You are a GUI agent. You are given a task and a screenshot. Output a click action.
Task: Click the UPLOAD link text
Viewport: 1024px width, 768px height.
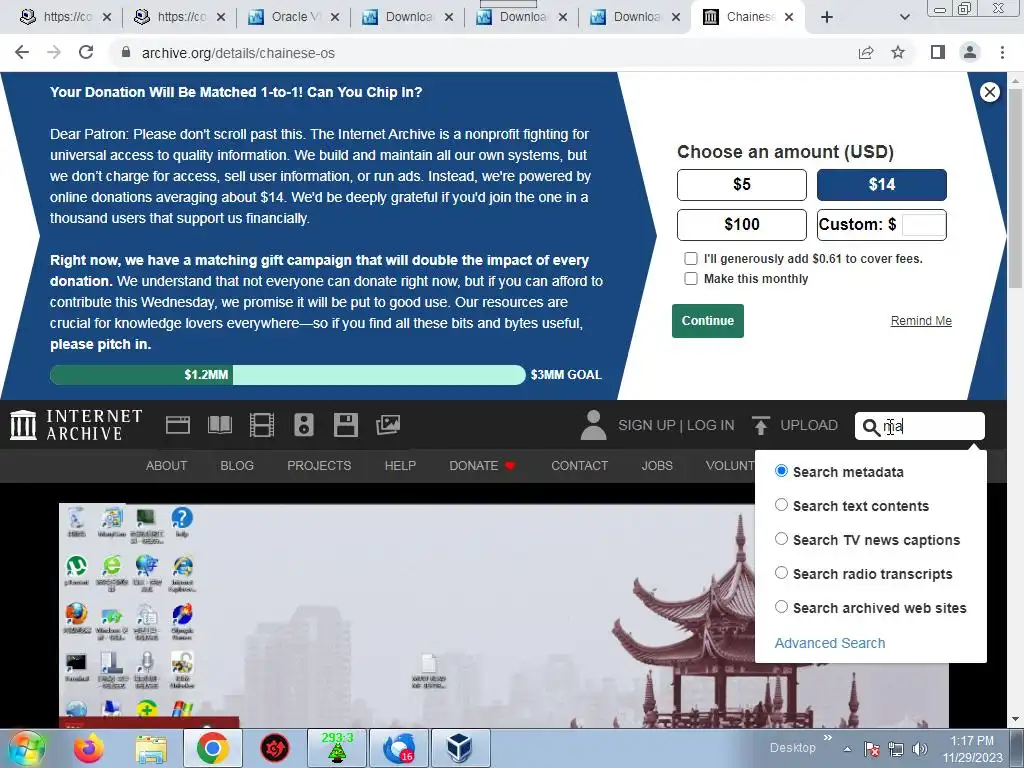(809, 425)
